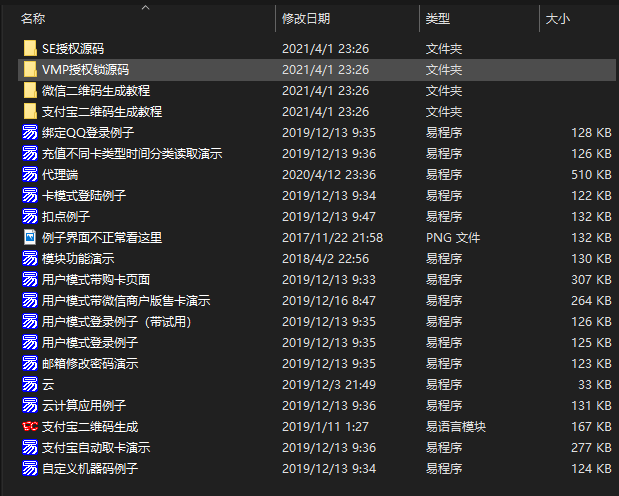The height and width of the screenshot is (496, 619).
Task: Click the 自定义机器码例子 file icon
Action: [30, 468]
